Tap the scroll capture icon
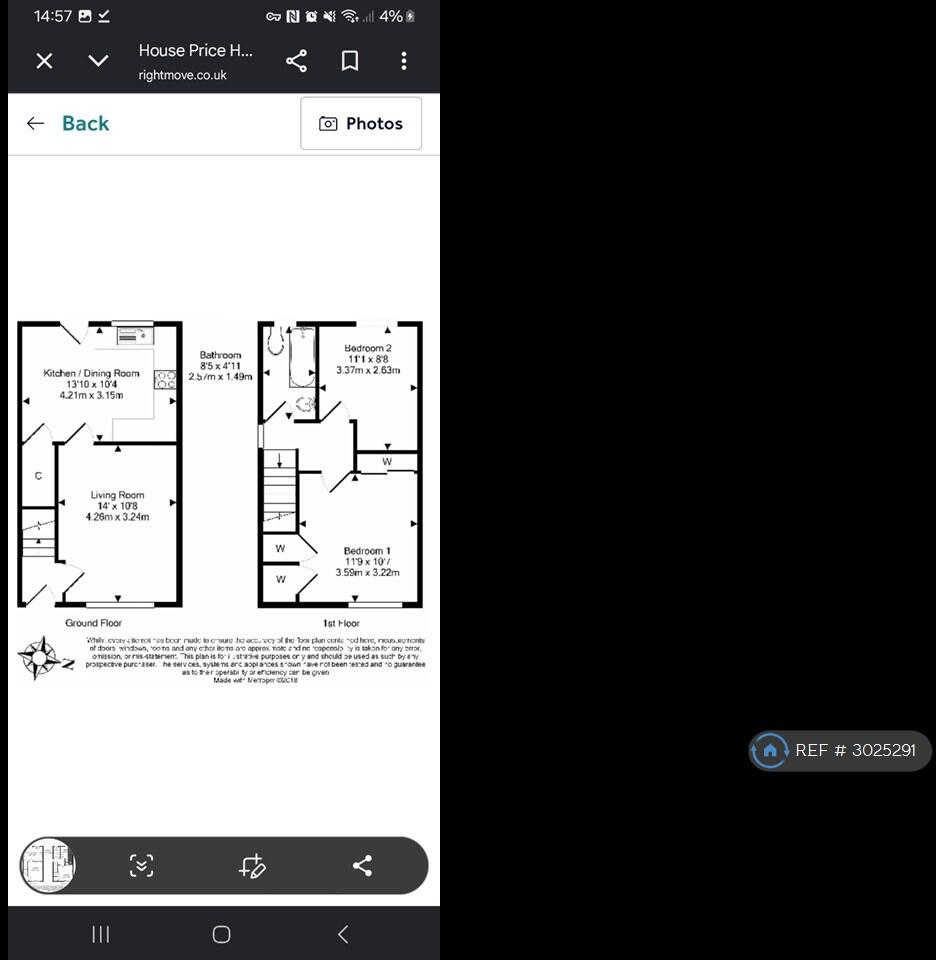 (141, 866)
